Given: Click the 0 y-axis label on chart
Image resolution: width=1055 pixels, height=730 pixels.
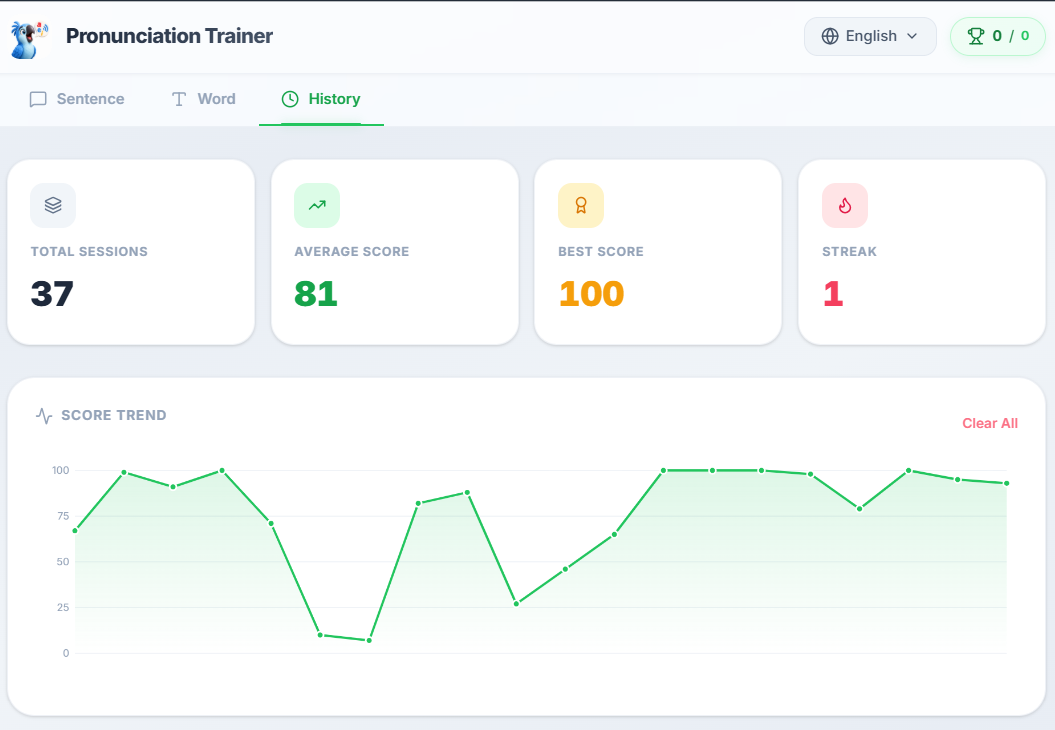Looking at the screenshot, I should [66, 653].
